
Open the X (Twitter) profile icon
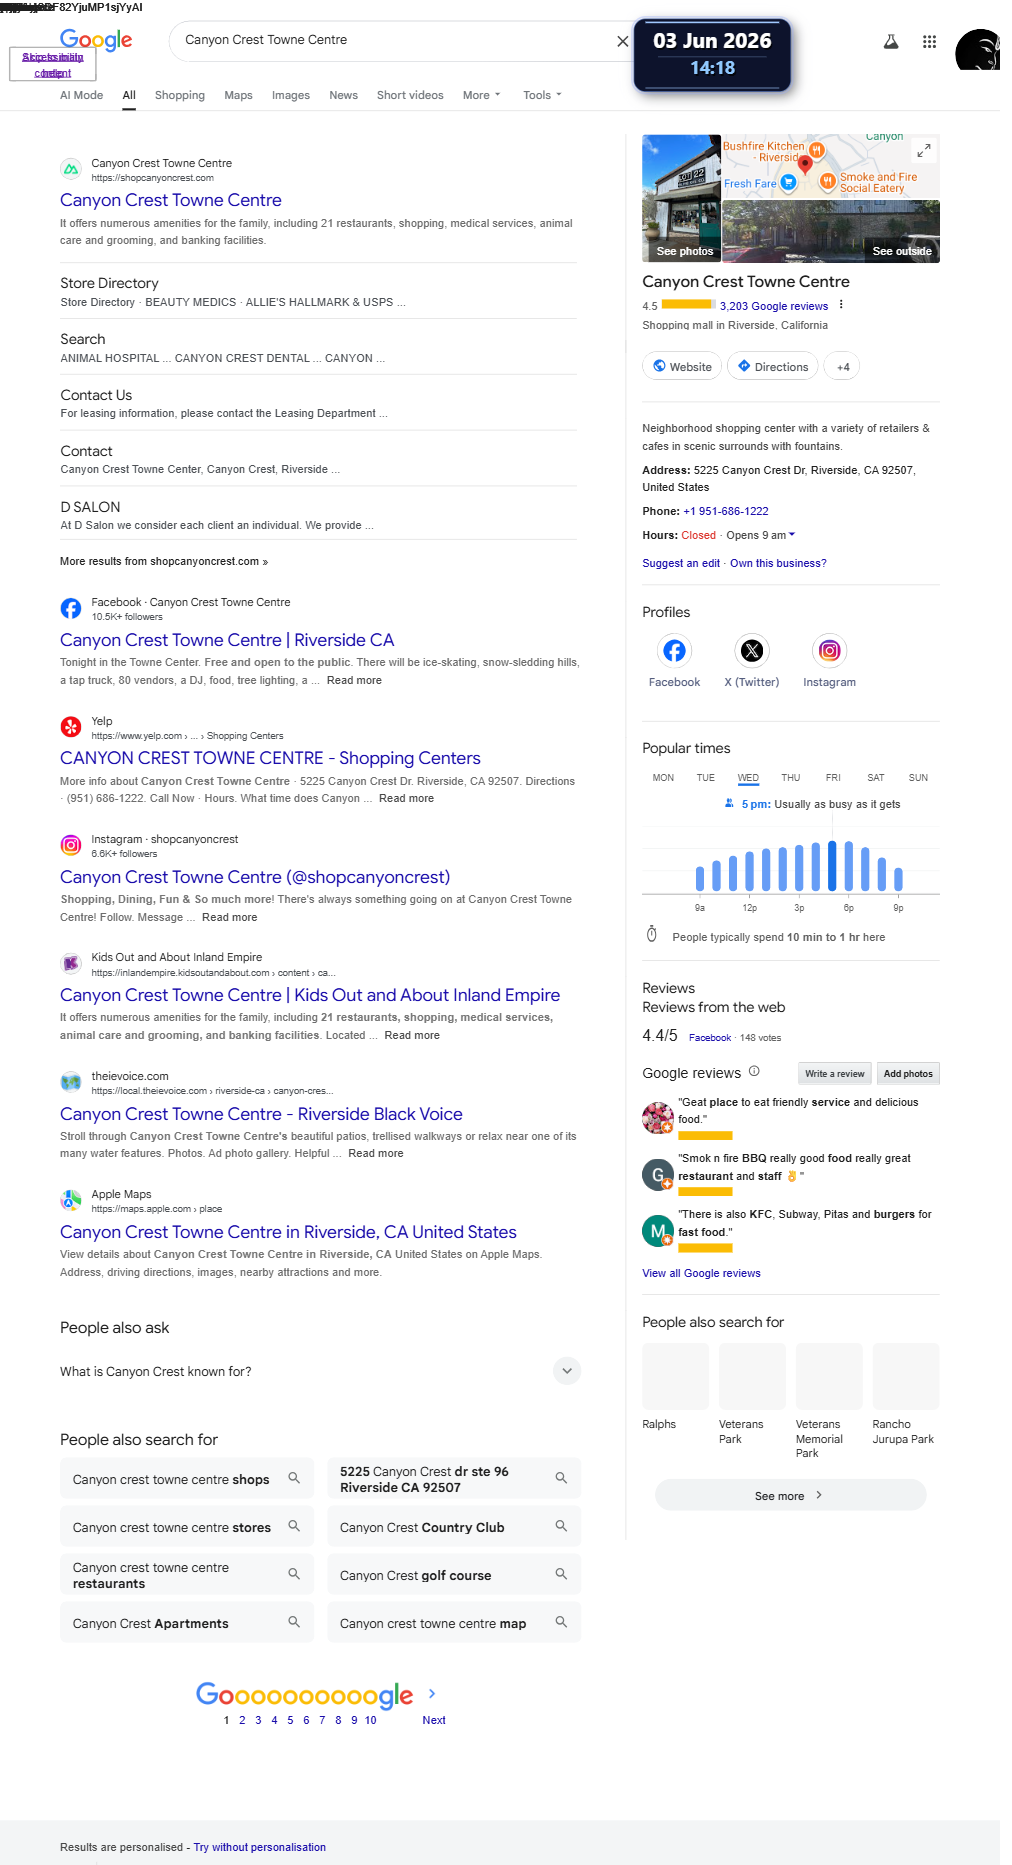point(752,651)
